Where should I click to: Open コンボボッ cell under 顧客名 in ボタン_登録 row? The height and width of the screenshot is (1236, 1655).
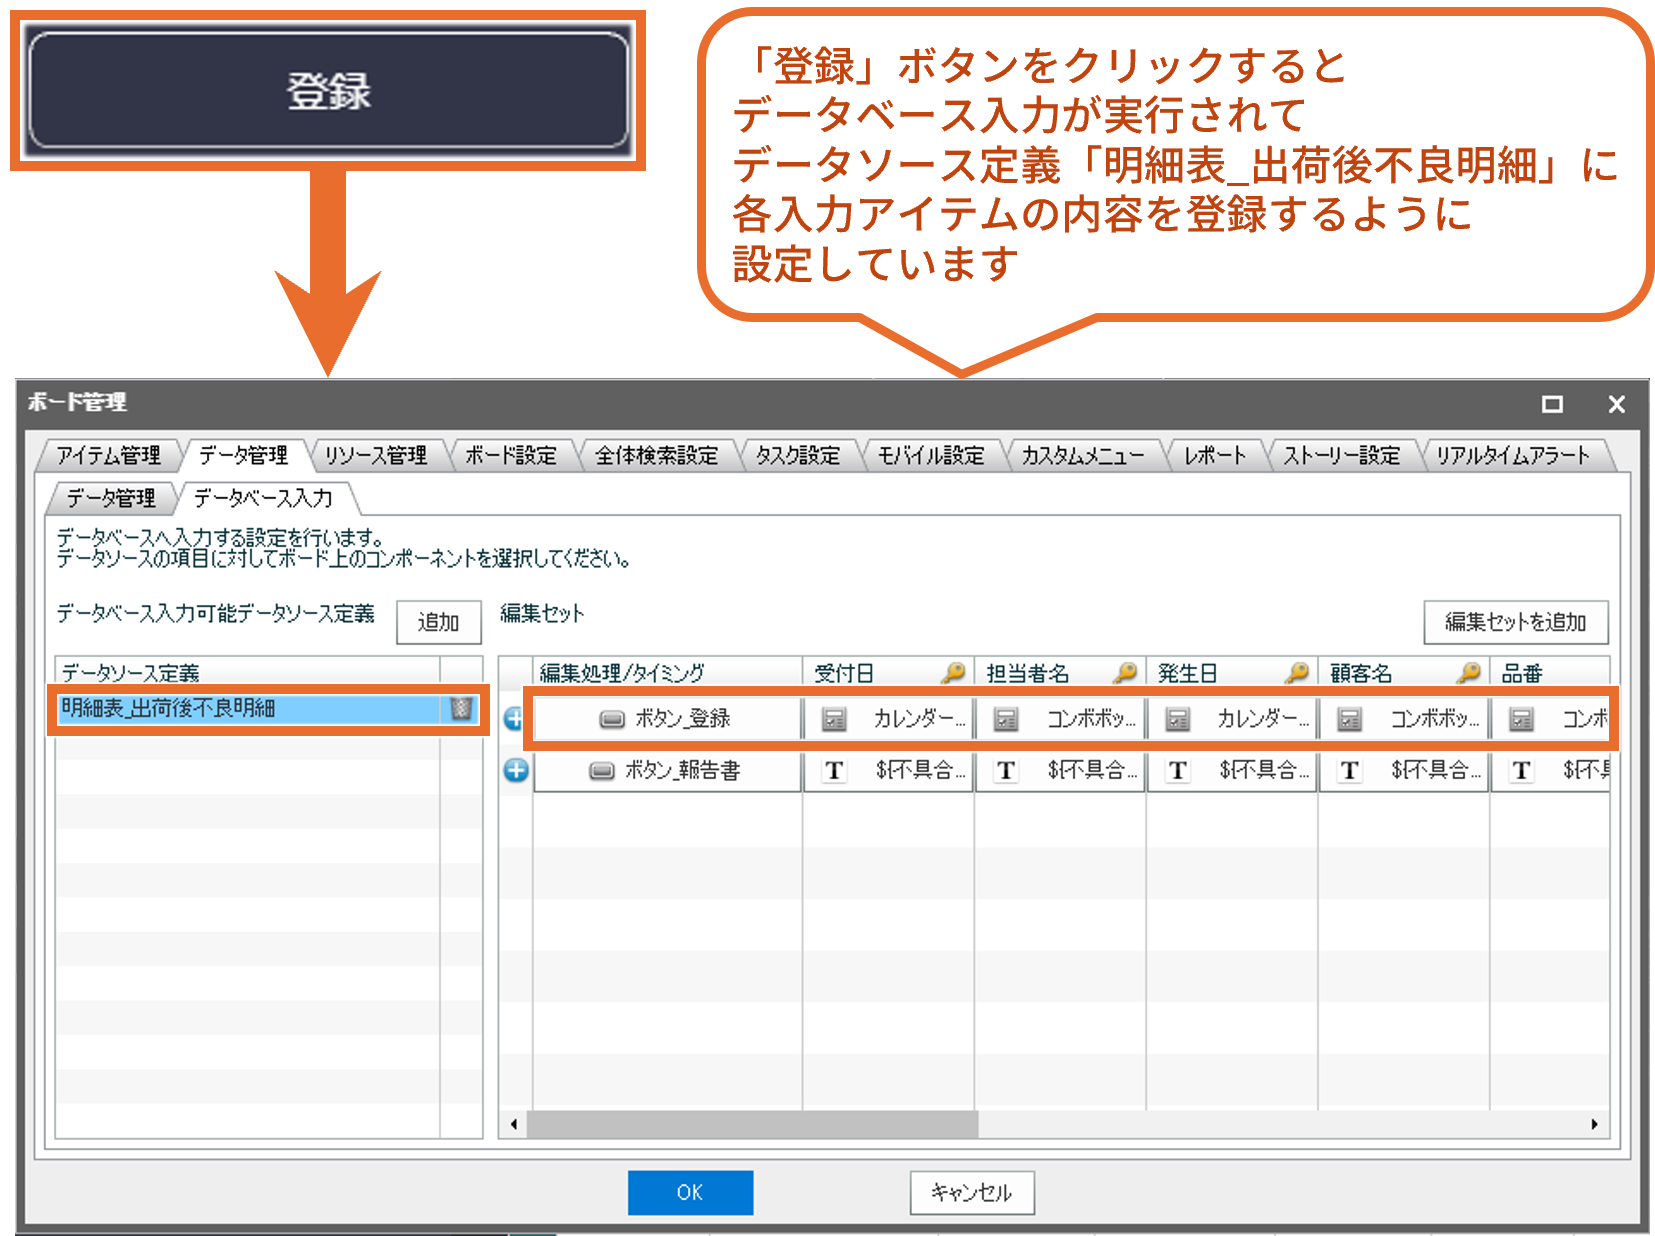point(1405,718)
